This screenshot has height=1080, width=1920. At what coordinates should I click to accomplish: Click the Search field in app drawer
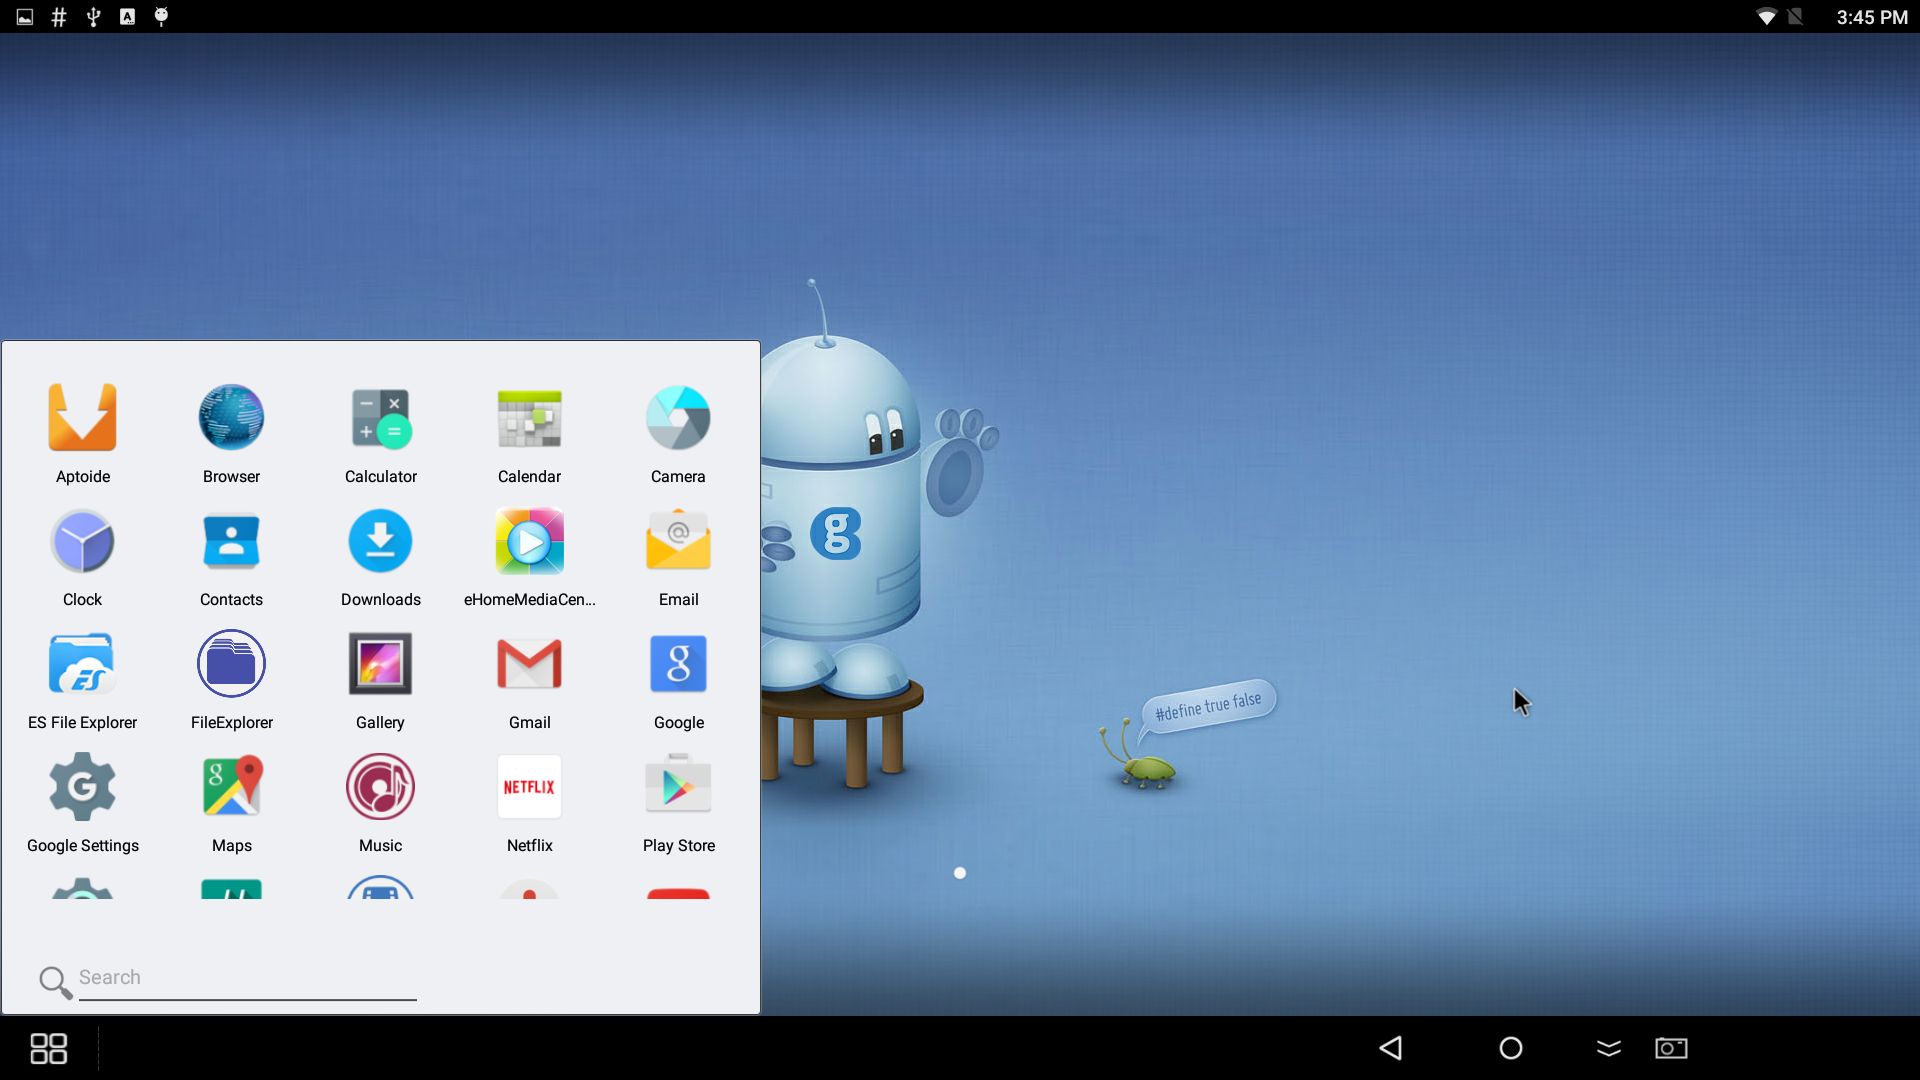247,979
